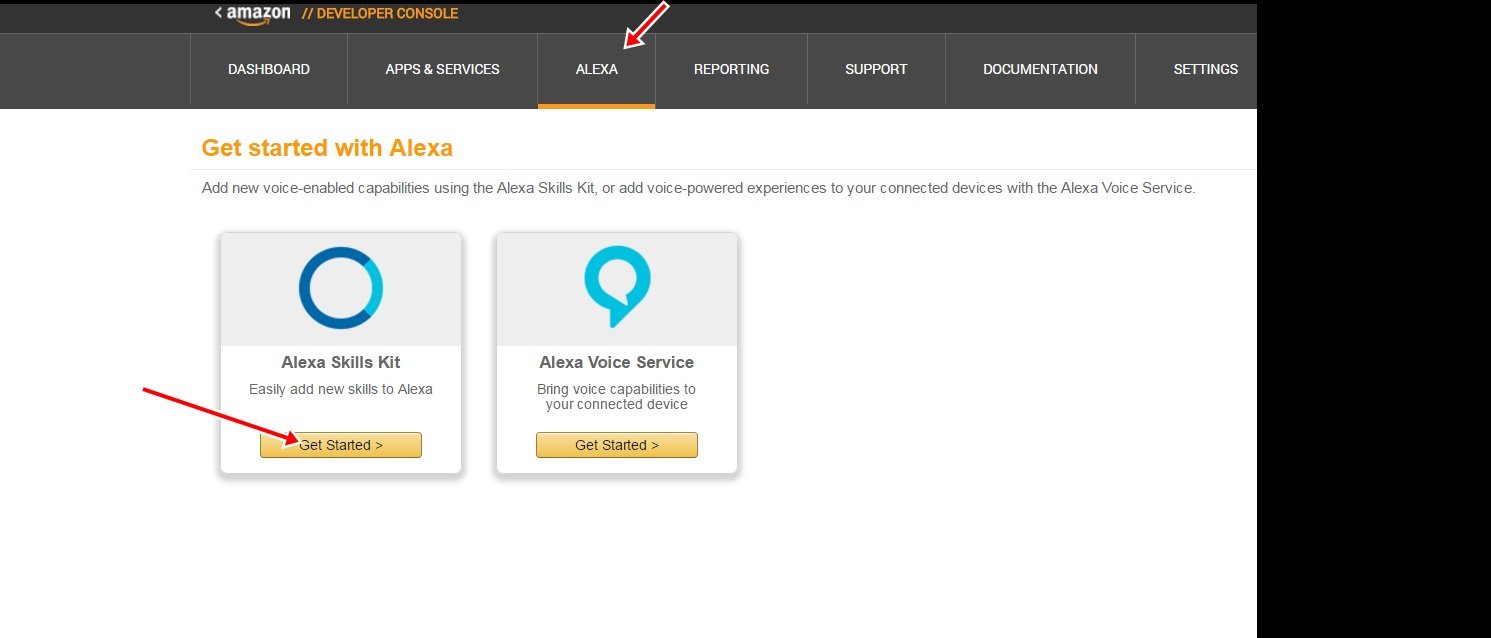Open the Dashboard tab
The height and width of the screenshot is (638, 1491).
click(269, 69)
